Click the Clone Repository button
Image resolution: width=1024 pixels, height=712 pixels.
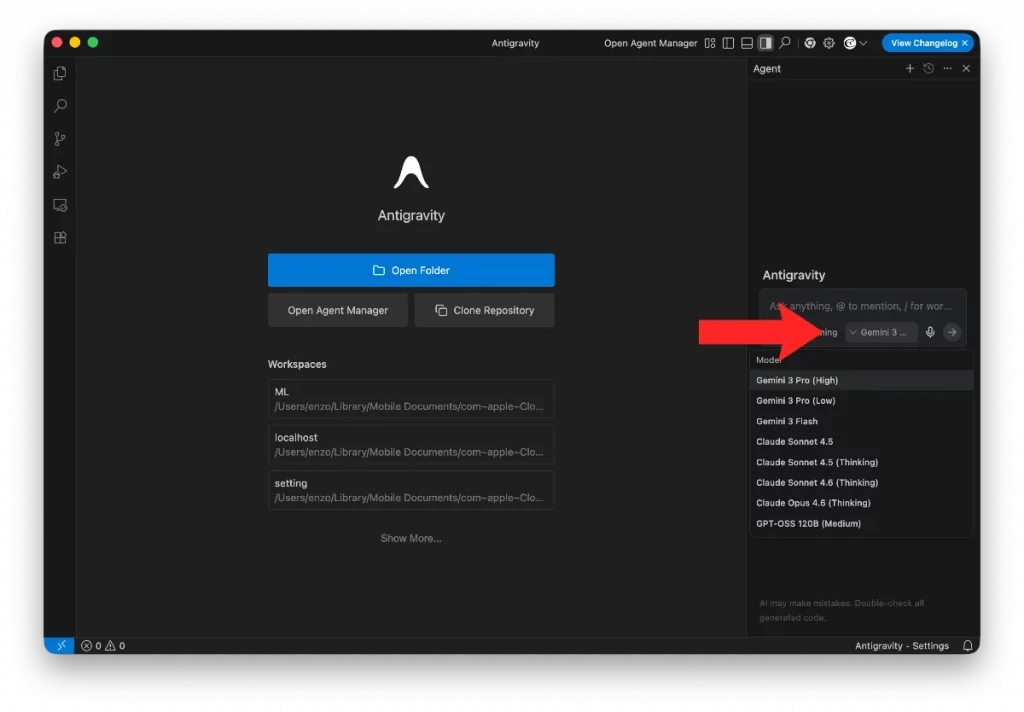[484, 310]
